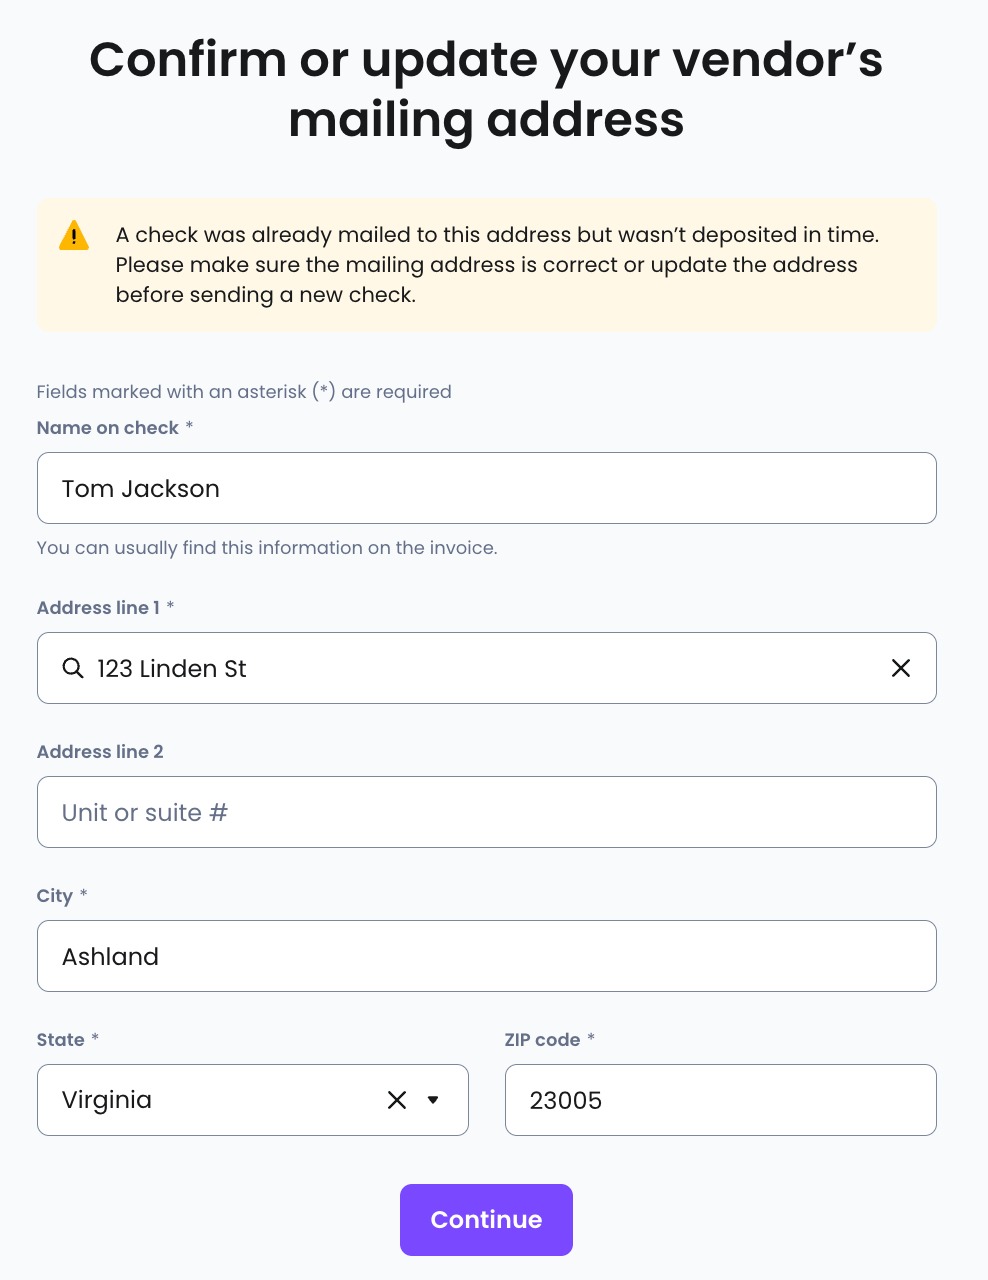
Task: Click the Name on check label
Action: pos(108,428)
